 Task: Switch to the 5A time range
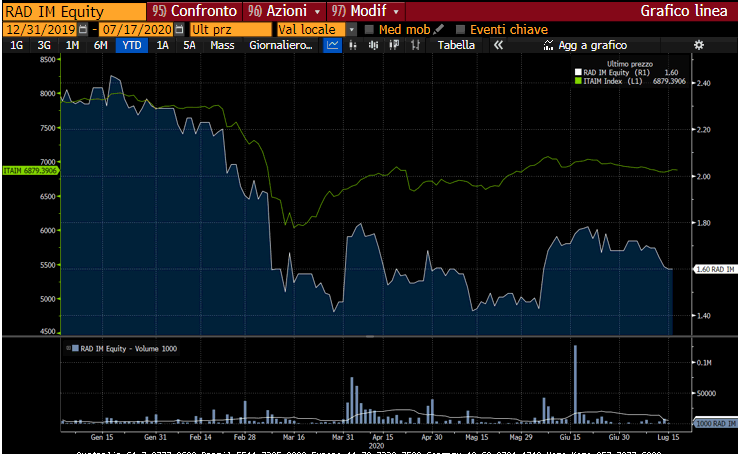tap(189, 45)
